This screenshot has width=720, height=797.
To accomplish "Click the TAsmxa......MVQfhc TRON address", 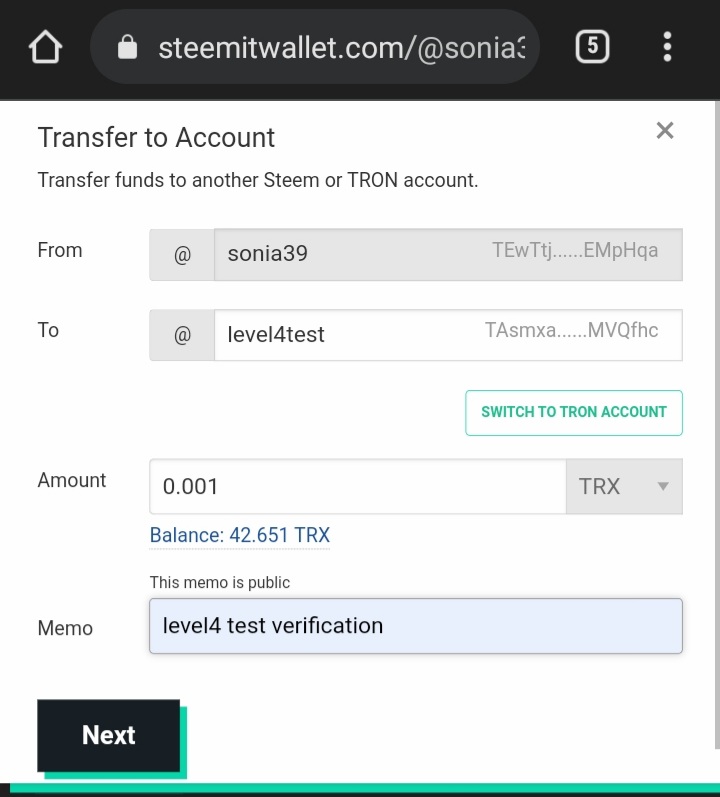I will pyautogui.click(x=572, y=330).
